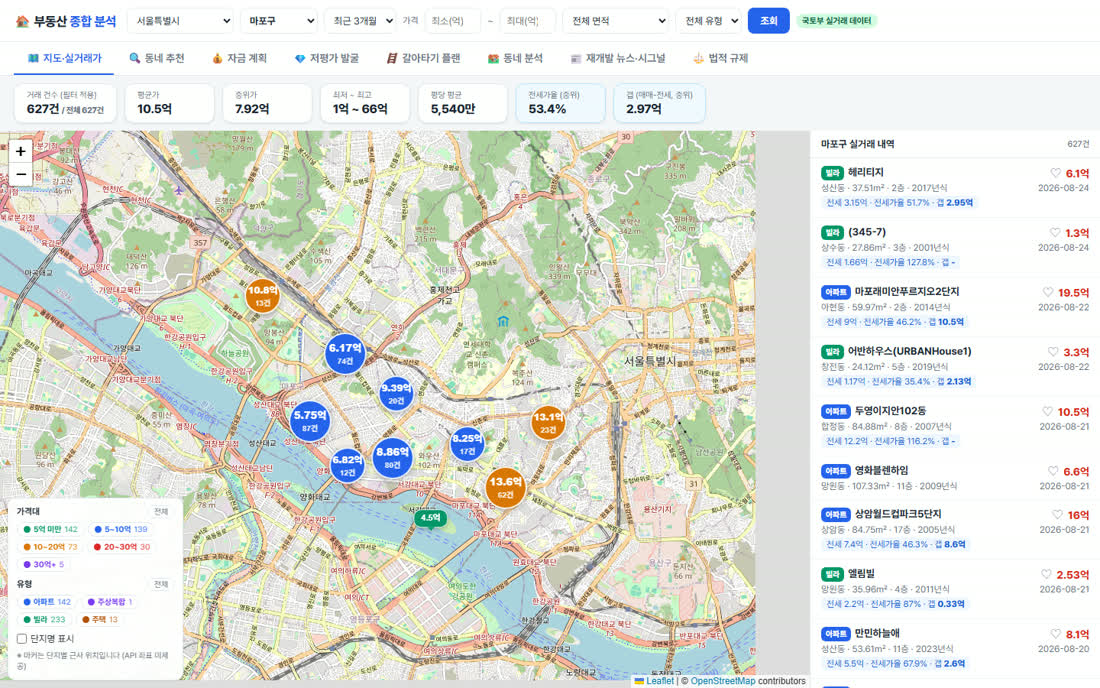
Task: Heart the 마포래미안푸르지오2단지 listing
Action: [1048, 292]
